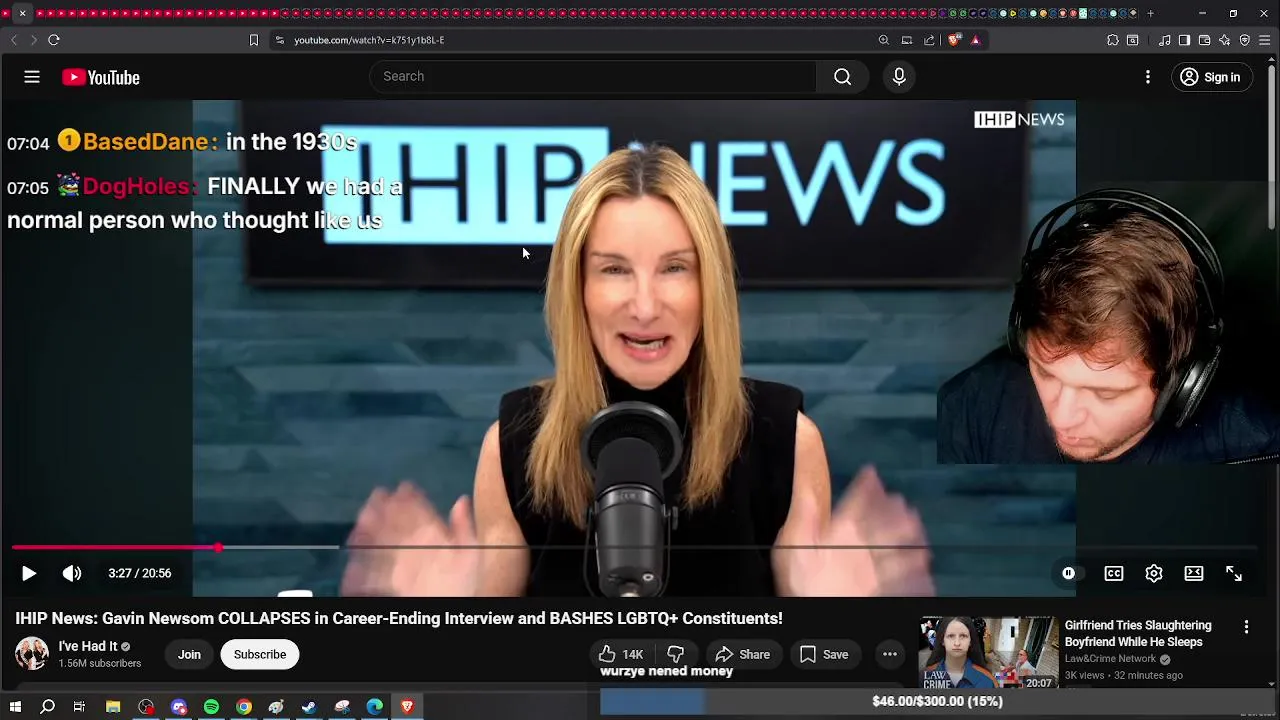Viewport: 1280px width, 720px height.
Task: Reload the page in browser toolbar
Action: click(x=54, y=40)
